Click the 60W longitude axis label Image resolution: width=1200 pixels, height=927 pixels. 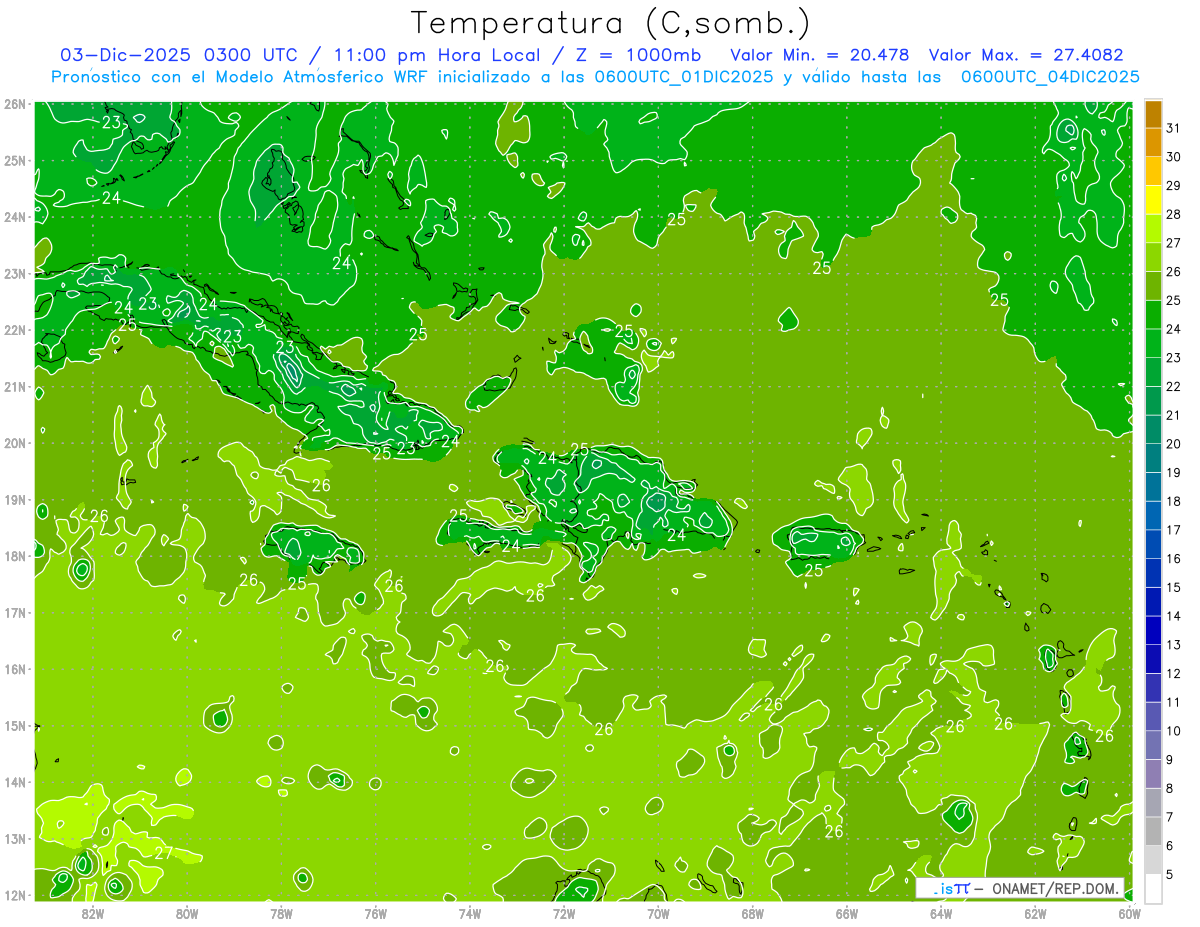1129,913
